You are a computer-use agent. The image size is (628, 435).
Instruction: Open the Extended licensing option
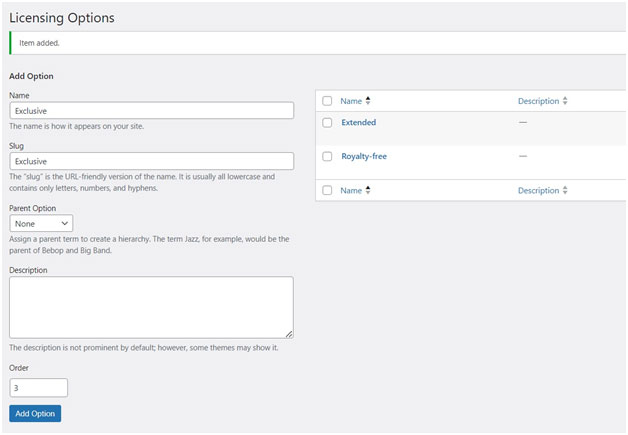click(358, 123)
